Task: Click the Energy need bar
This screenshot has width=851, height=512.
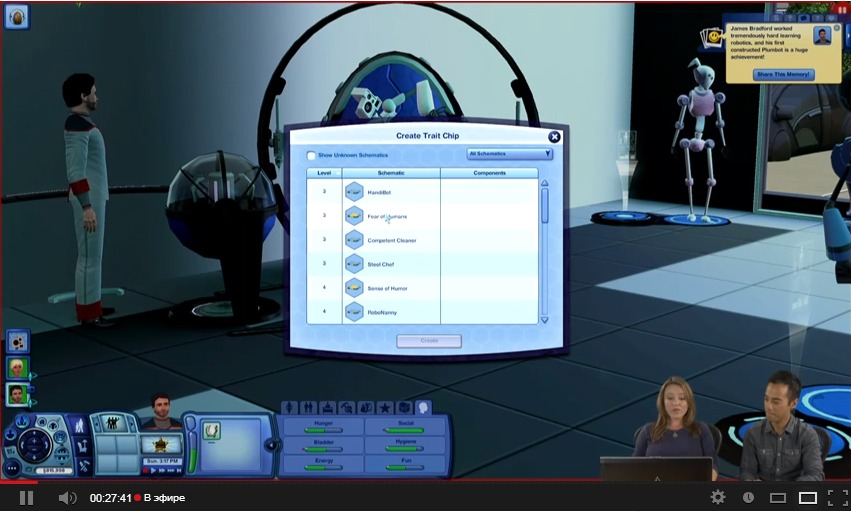Action: click(323, 467)
